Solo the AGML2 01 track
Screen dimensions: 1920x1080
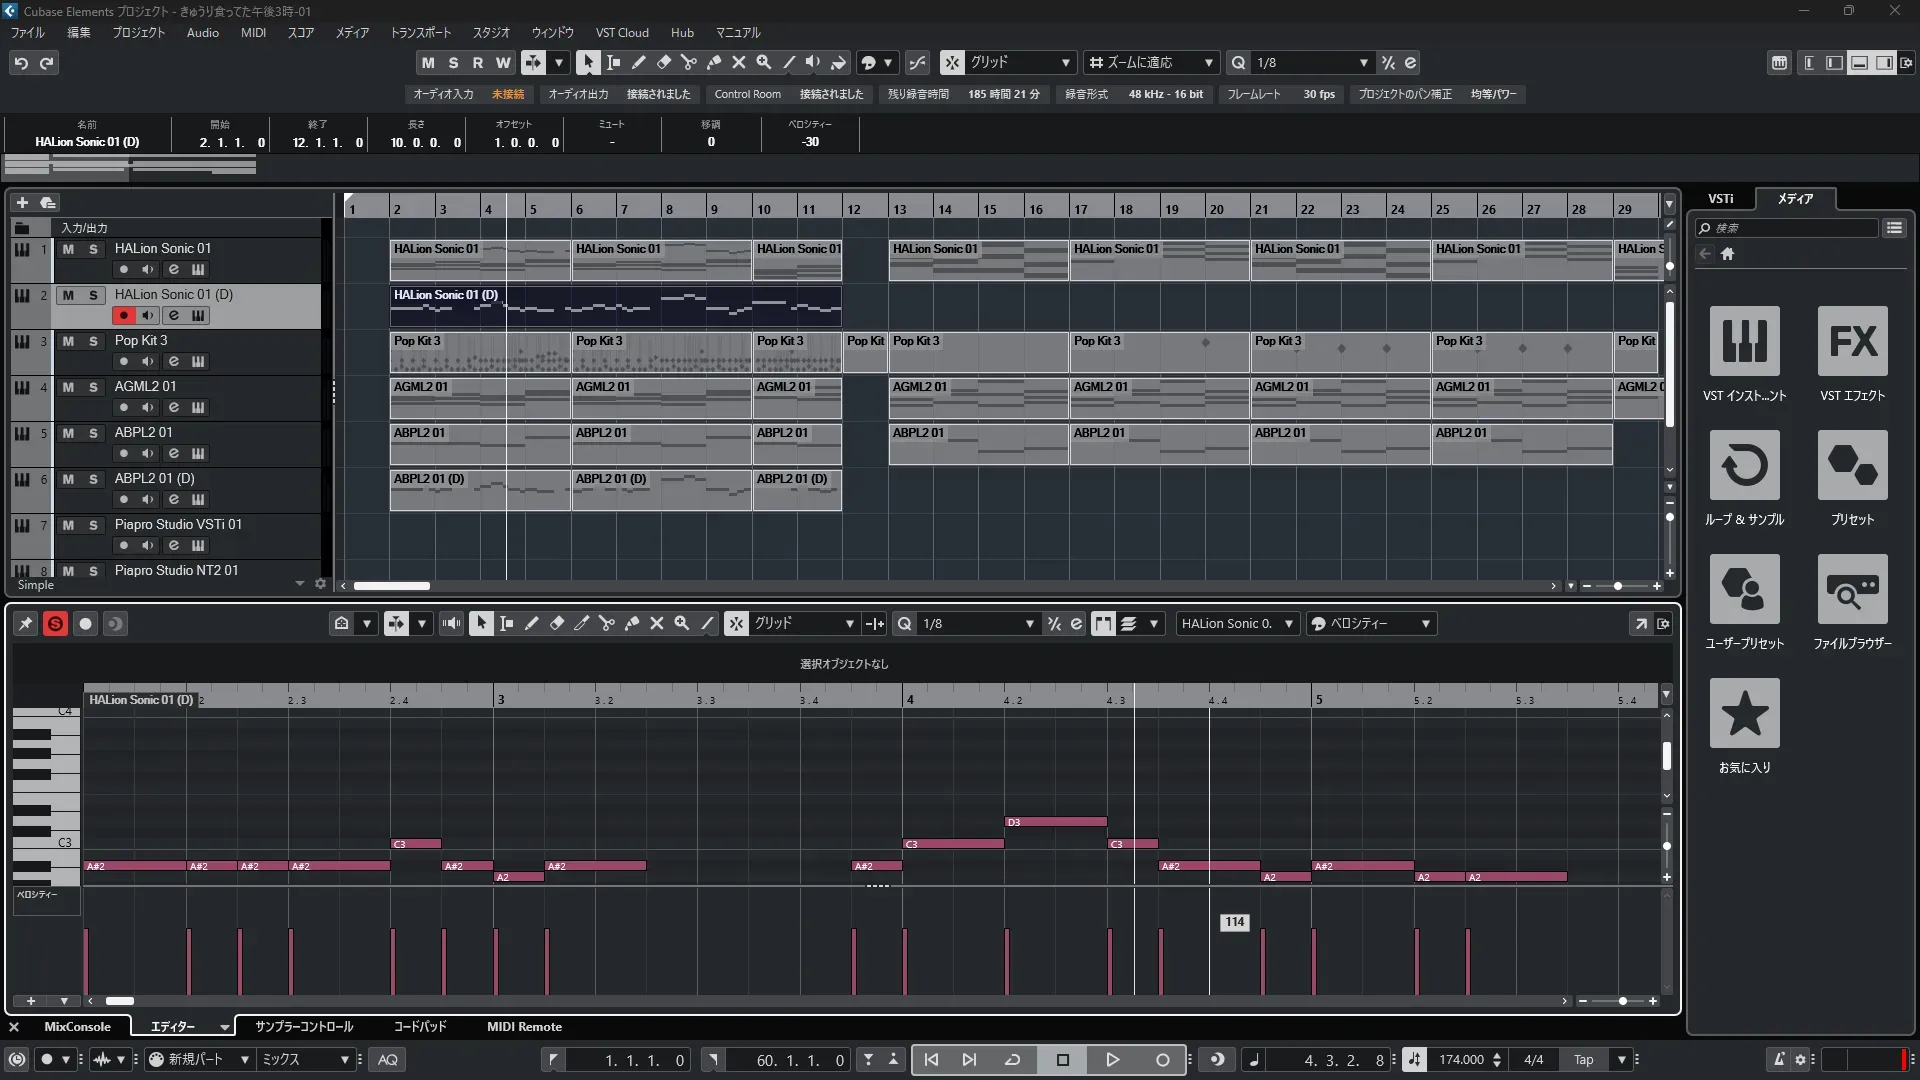point(93,387)
